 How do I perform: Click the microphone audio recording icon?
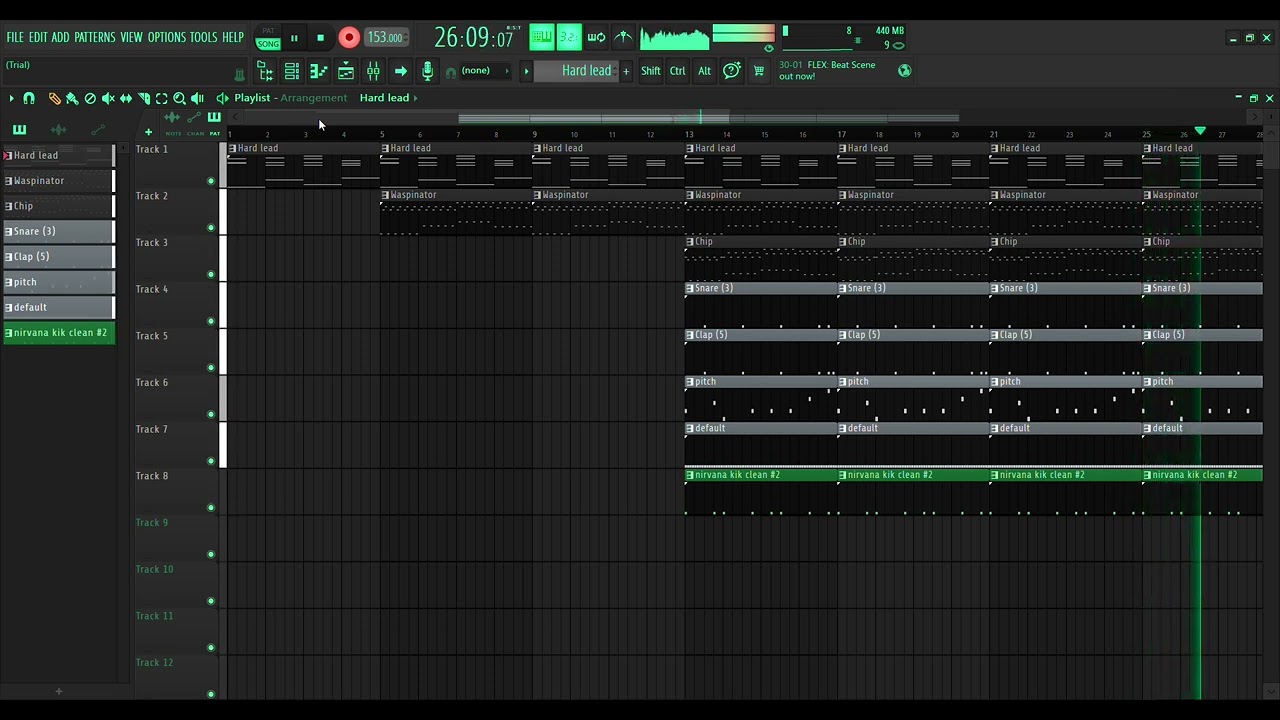point(427,71)
